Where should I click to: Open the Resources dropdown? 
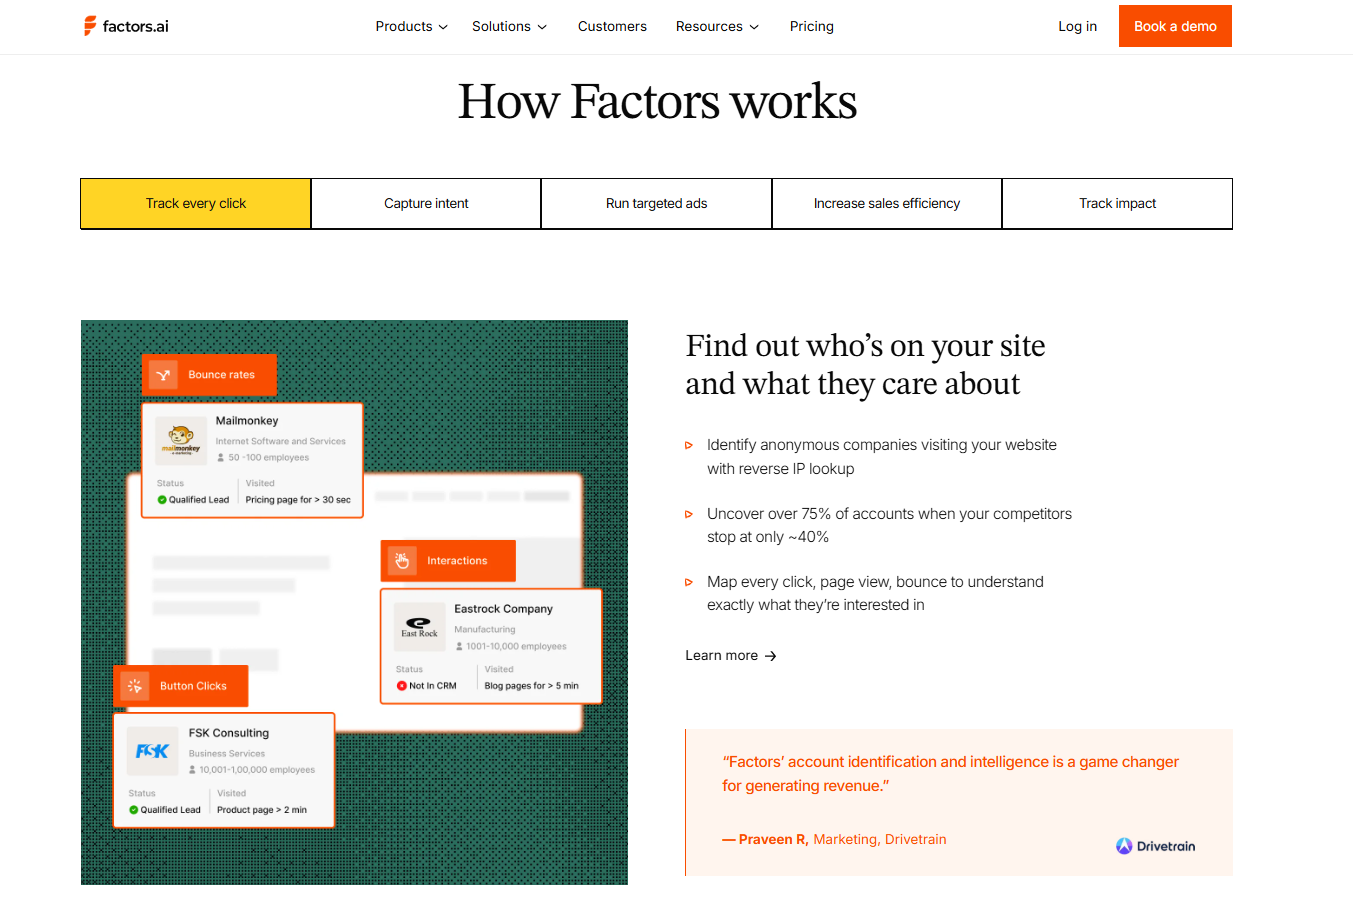716,26
